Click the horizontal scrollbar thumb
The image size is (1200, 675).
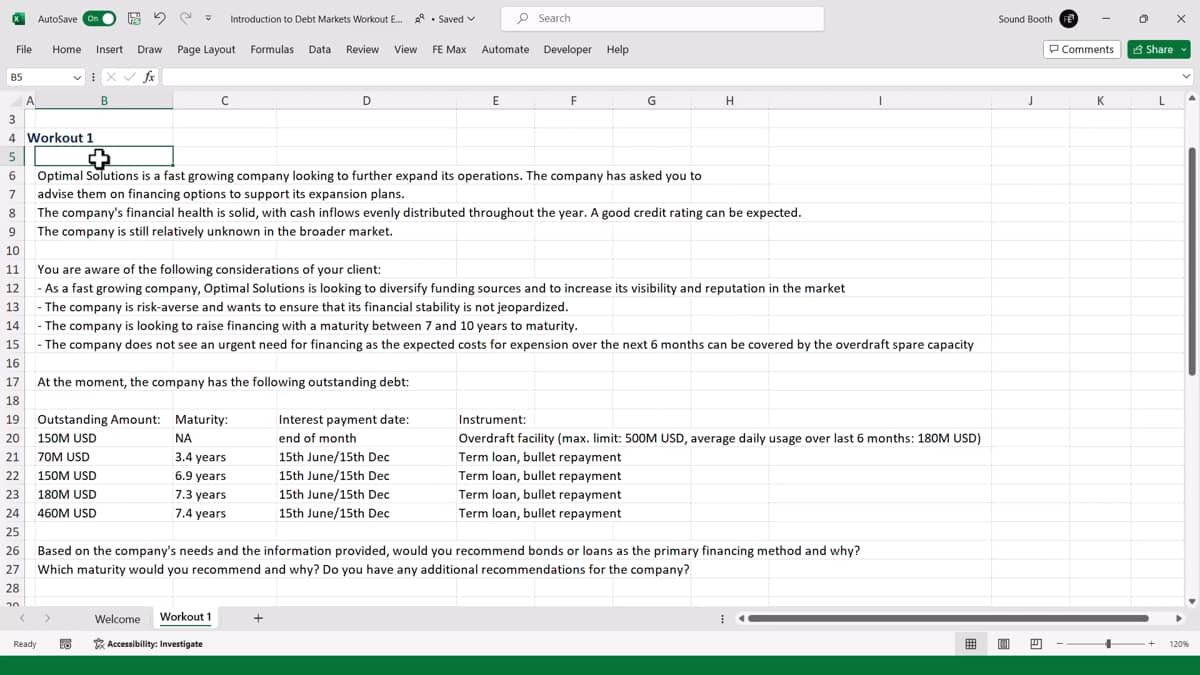click(947, 618)
